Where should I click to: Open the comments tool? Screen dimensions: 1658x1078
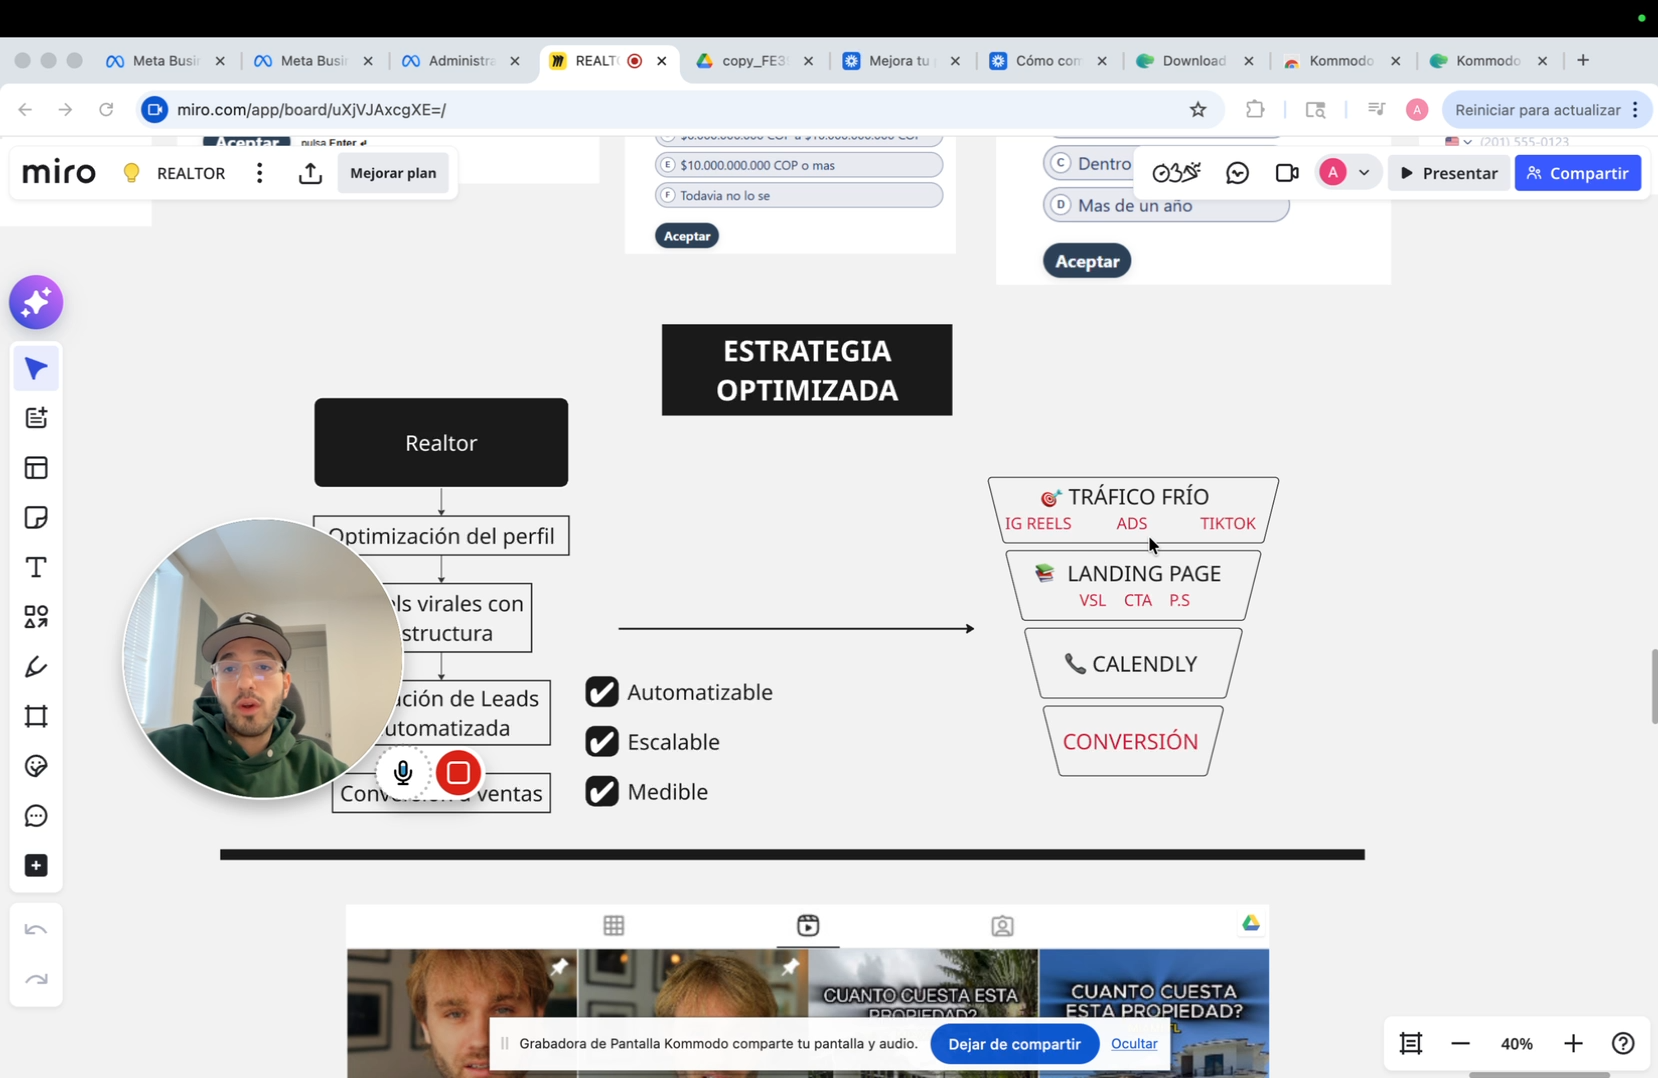[x=36, y=816]
